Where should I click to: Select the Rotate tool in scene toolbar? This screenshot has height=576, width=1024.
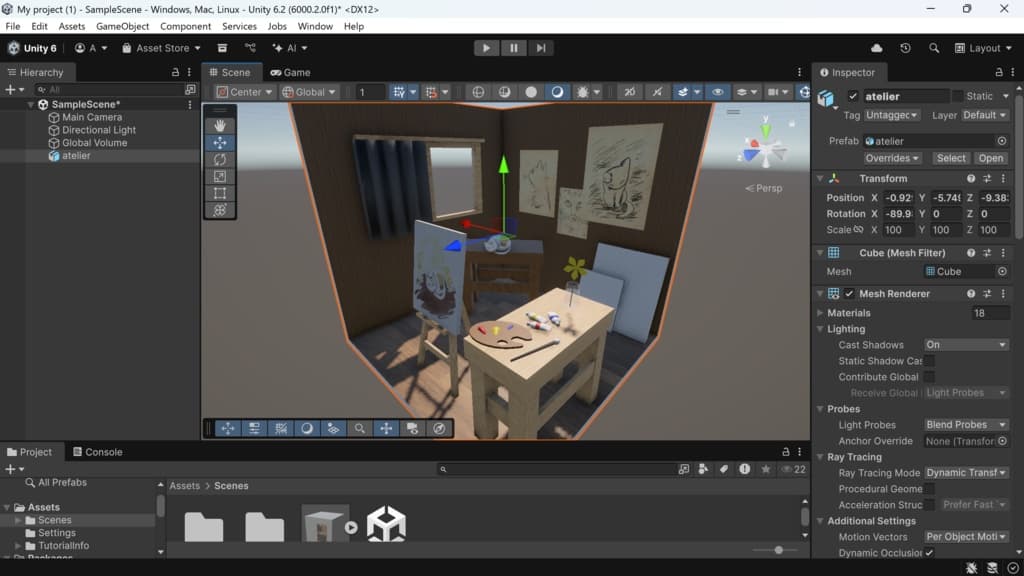pyautogui.click(x=220, y=160)
